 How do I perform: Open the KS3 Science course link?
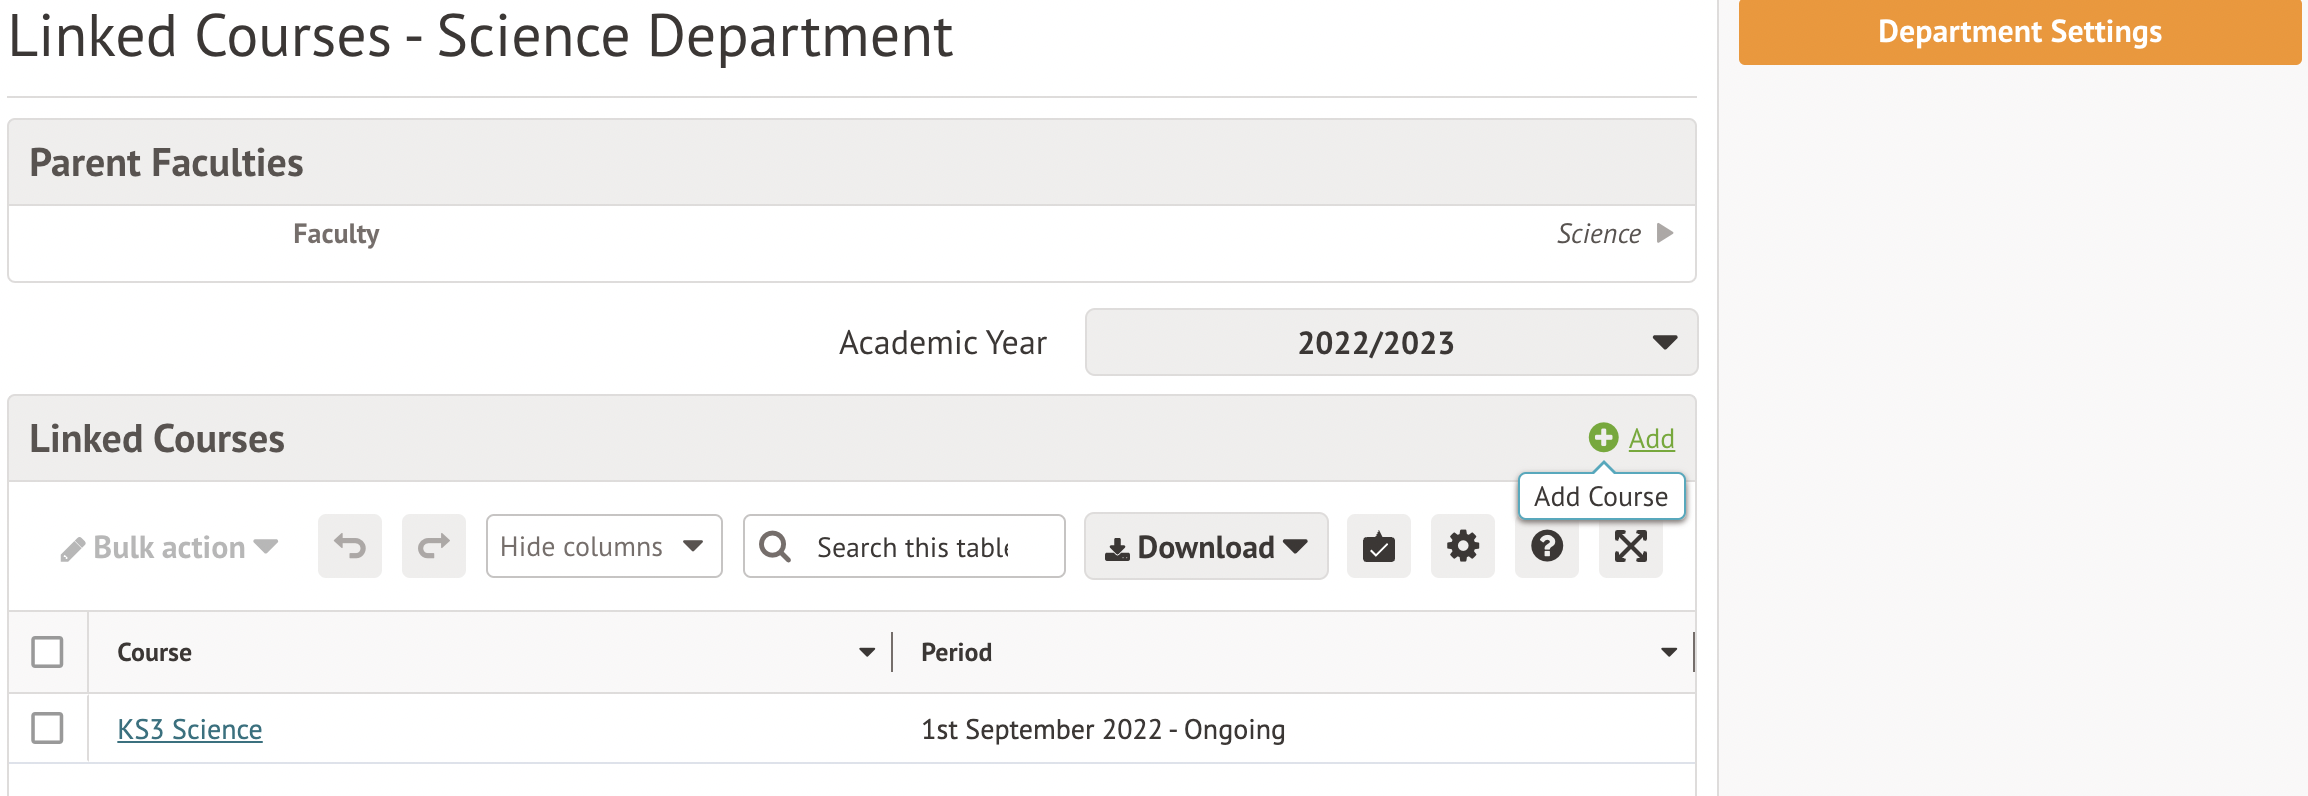tap(190, 729)
